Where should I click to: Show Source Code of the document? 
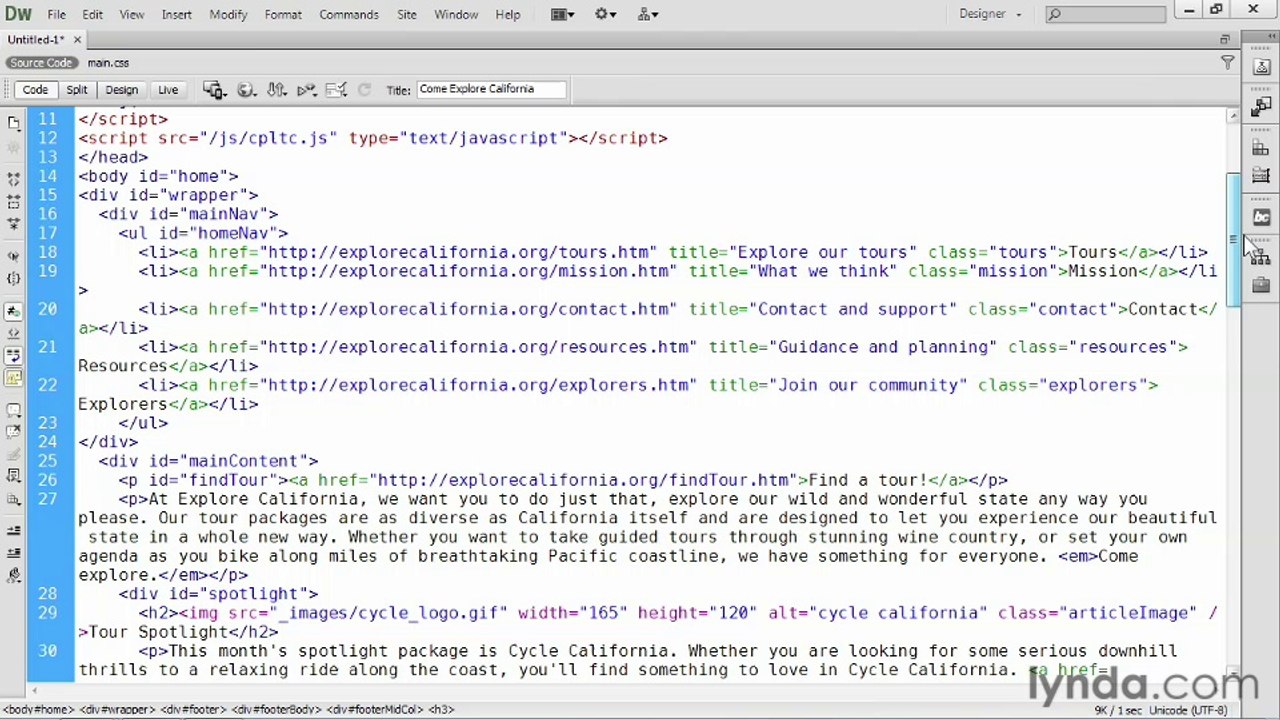41,63
